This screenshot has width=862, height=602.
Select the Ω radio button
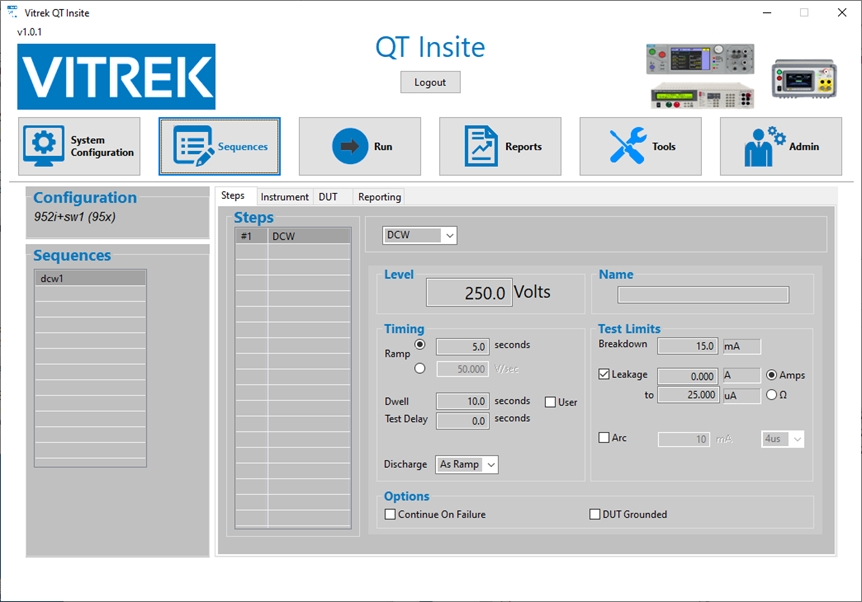click(772, 395)
